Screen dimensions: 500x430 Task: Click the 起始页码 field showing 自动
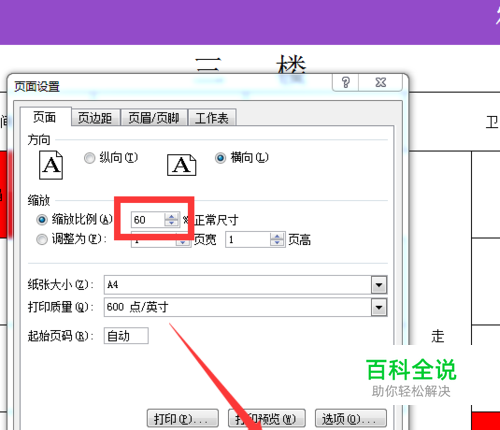126,336
